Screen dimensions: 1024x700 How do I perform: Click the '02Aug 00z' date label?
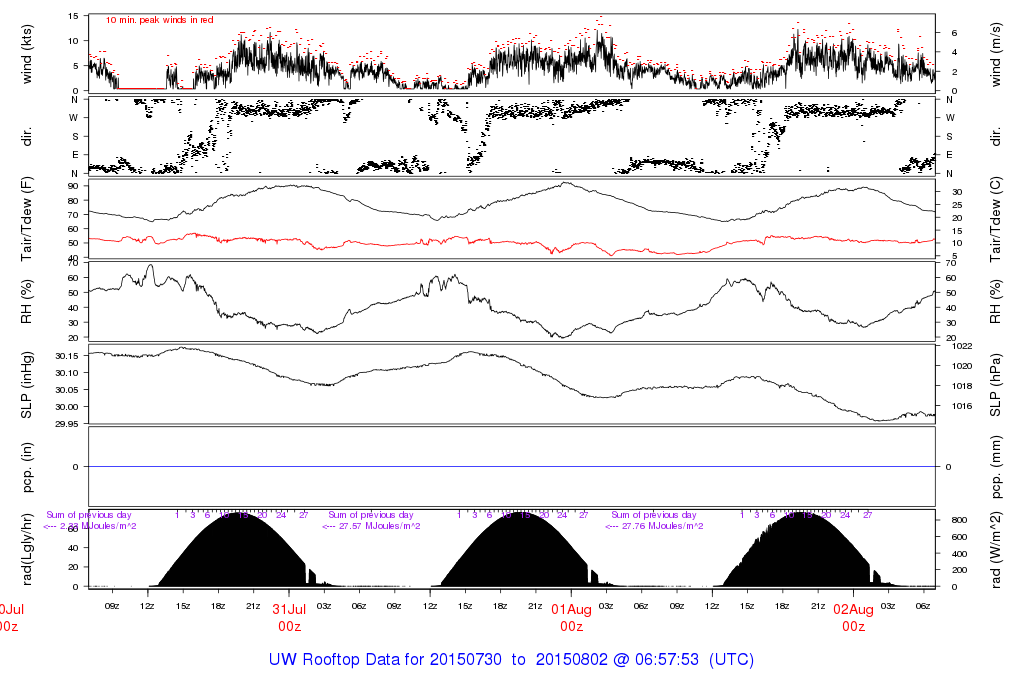854,618
